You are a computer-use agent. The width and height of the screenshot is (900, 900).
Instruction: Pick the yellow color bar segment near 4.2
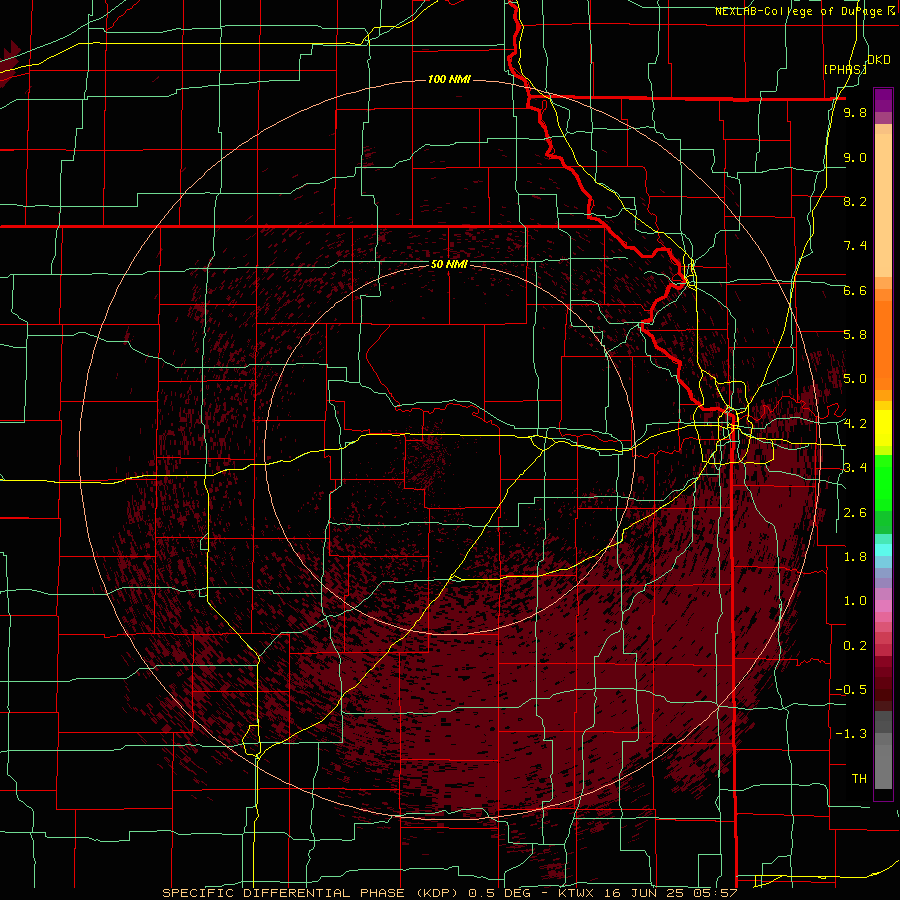[x=883, y=428]
